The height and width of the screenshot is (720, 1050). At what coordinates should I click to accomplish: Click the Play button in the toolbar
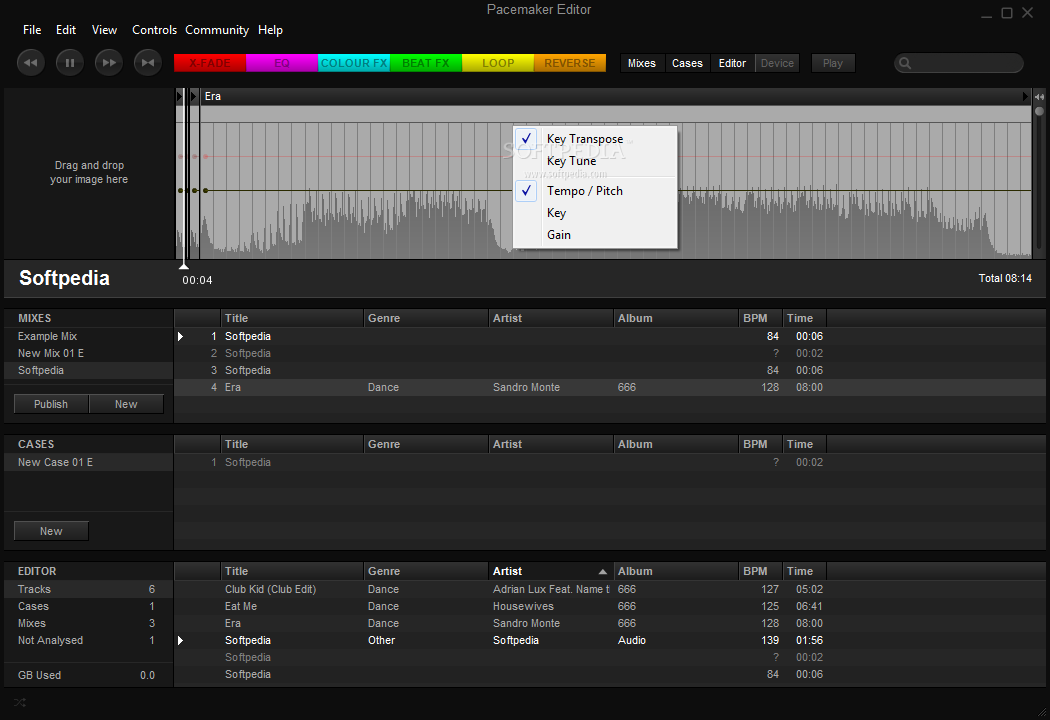coord(832,63)
